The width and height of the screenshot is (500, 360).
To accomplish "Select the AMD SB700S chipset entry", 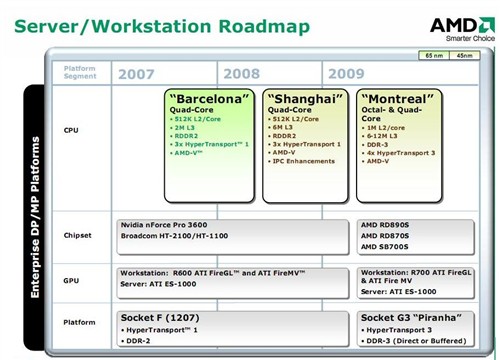I will [x=385, y=247].
